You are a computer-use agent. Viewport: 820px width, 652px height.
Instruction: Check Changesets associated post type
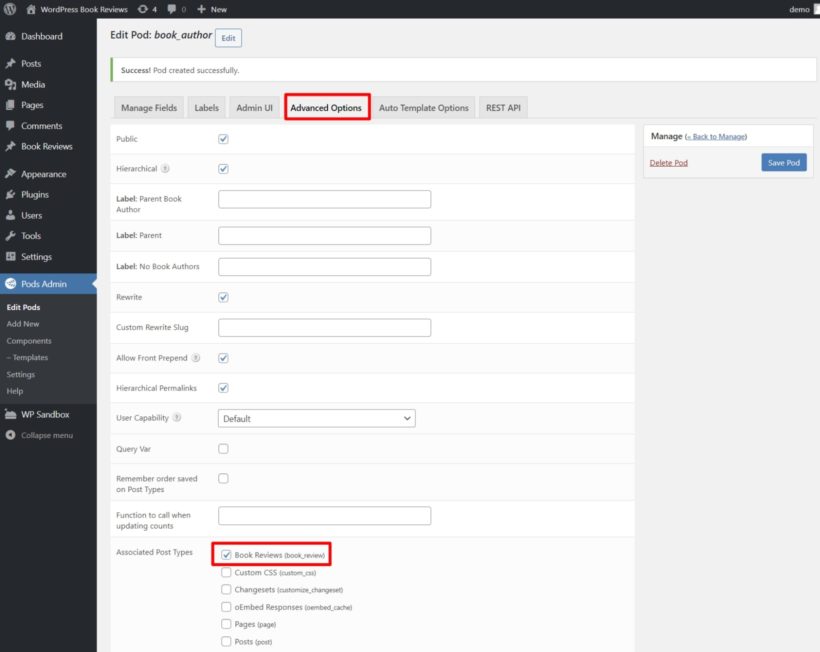point(226,589)
